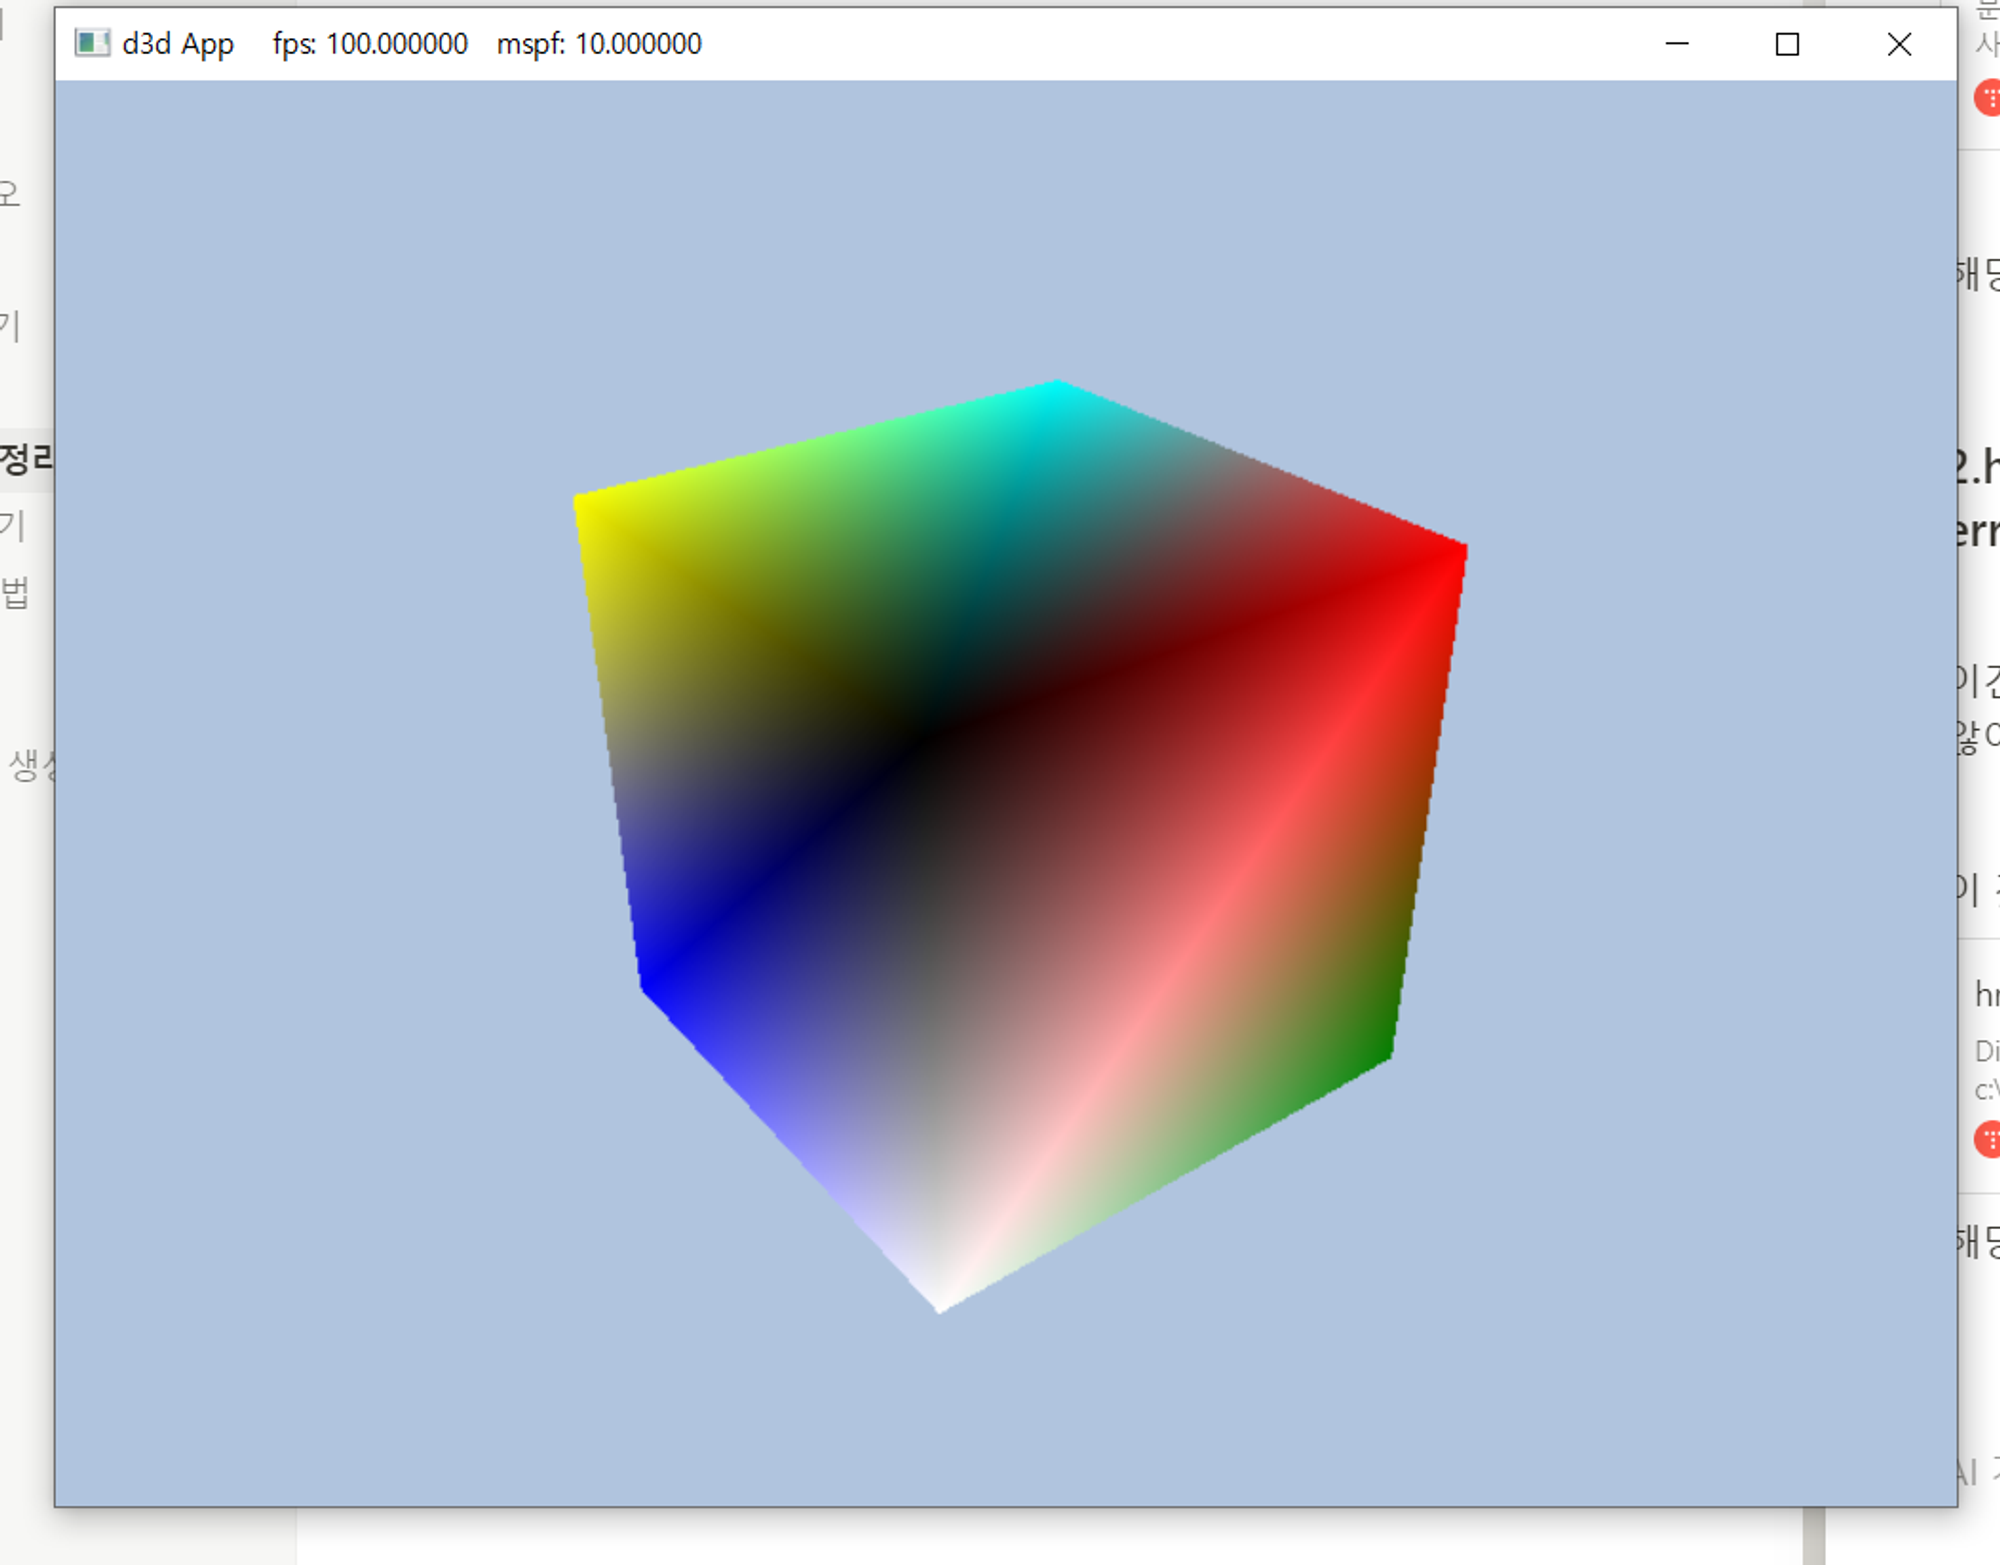Close the d3d App window
The height and width of the screenshot is (1565, 2000).
pos(1899,44)
